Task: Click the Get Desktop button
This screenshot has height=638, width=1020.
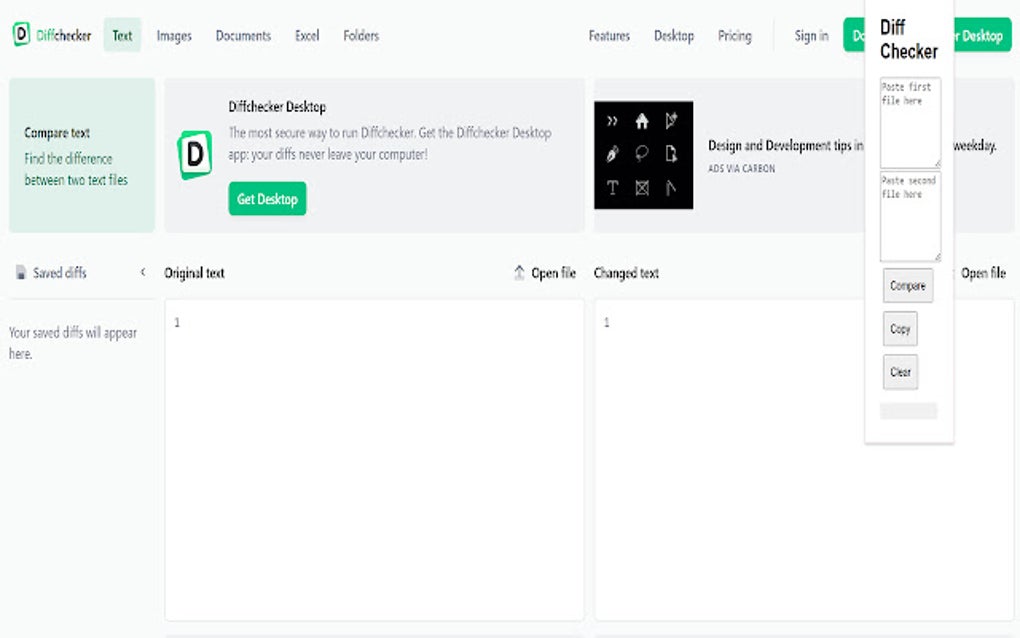Action: pyautogui.click(x=268, y=199)
